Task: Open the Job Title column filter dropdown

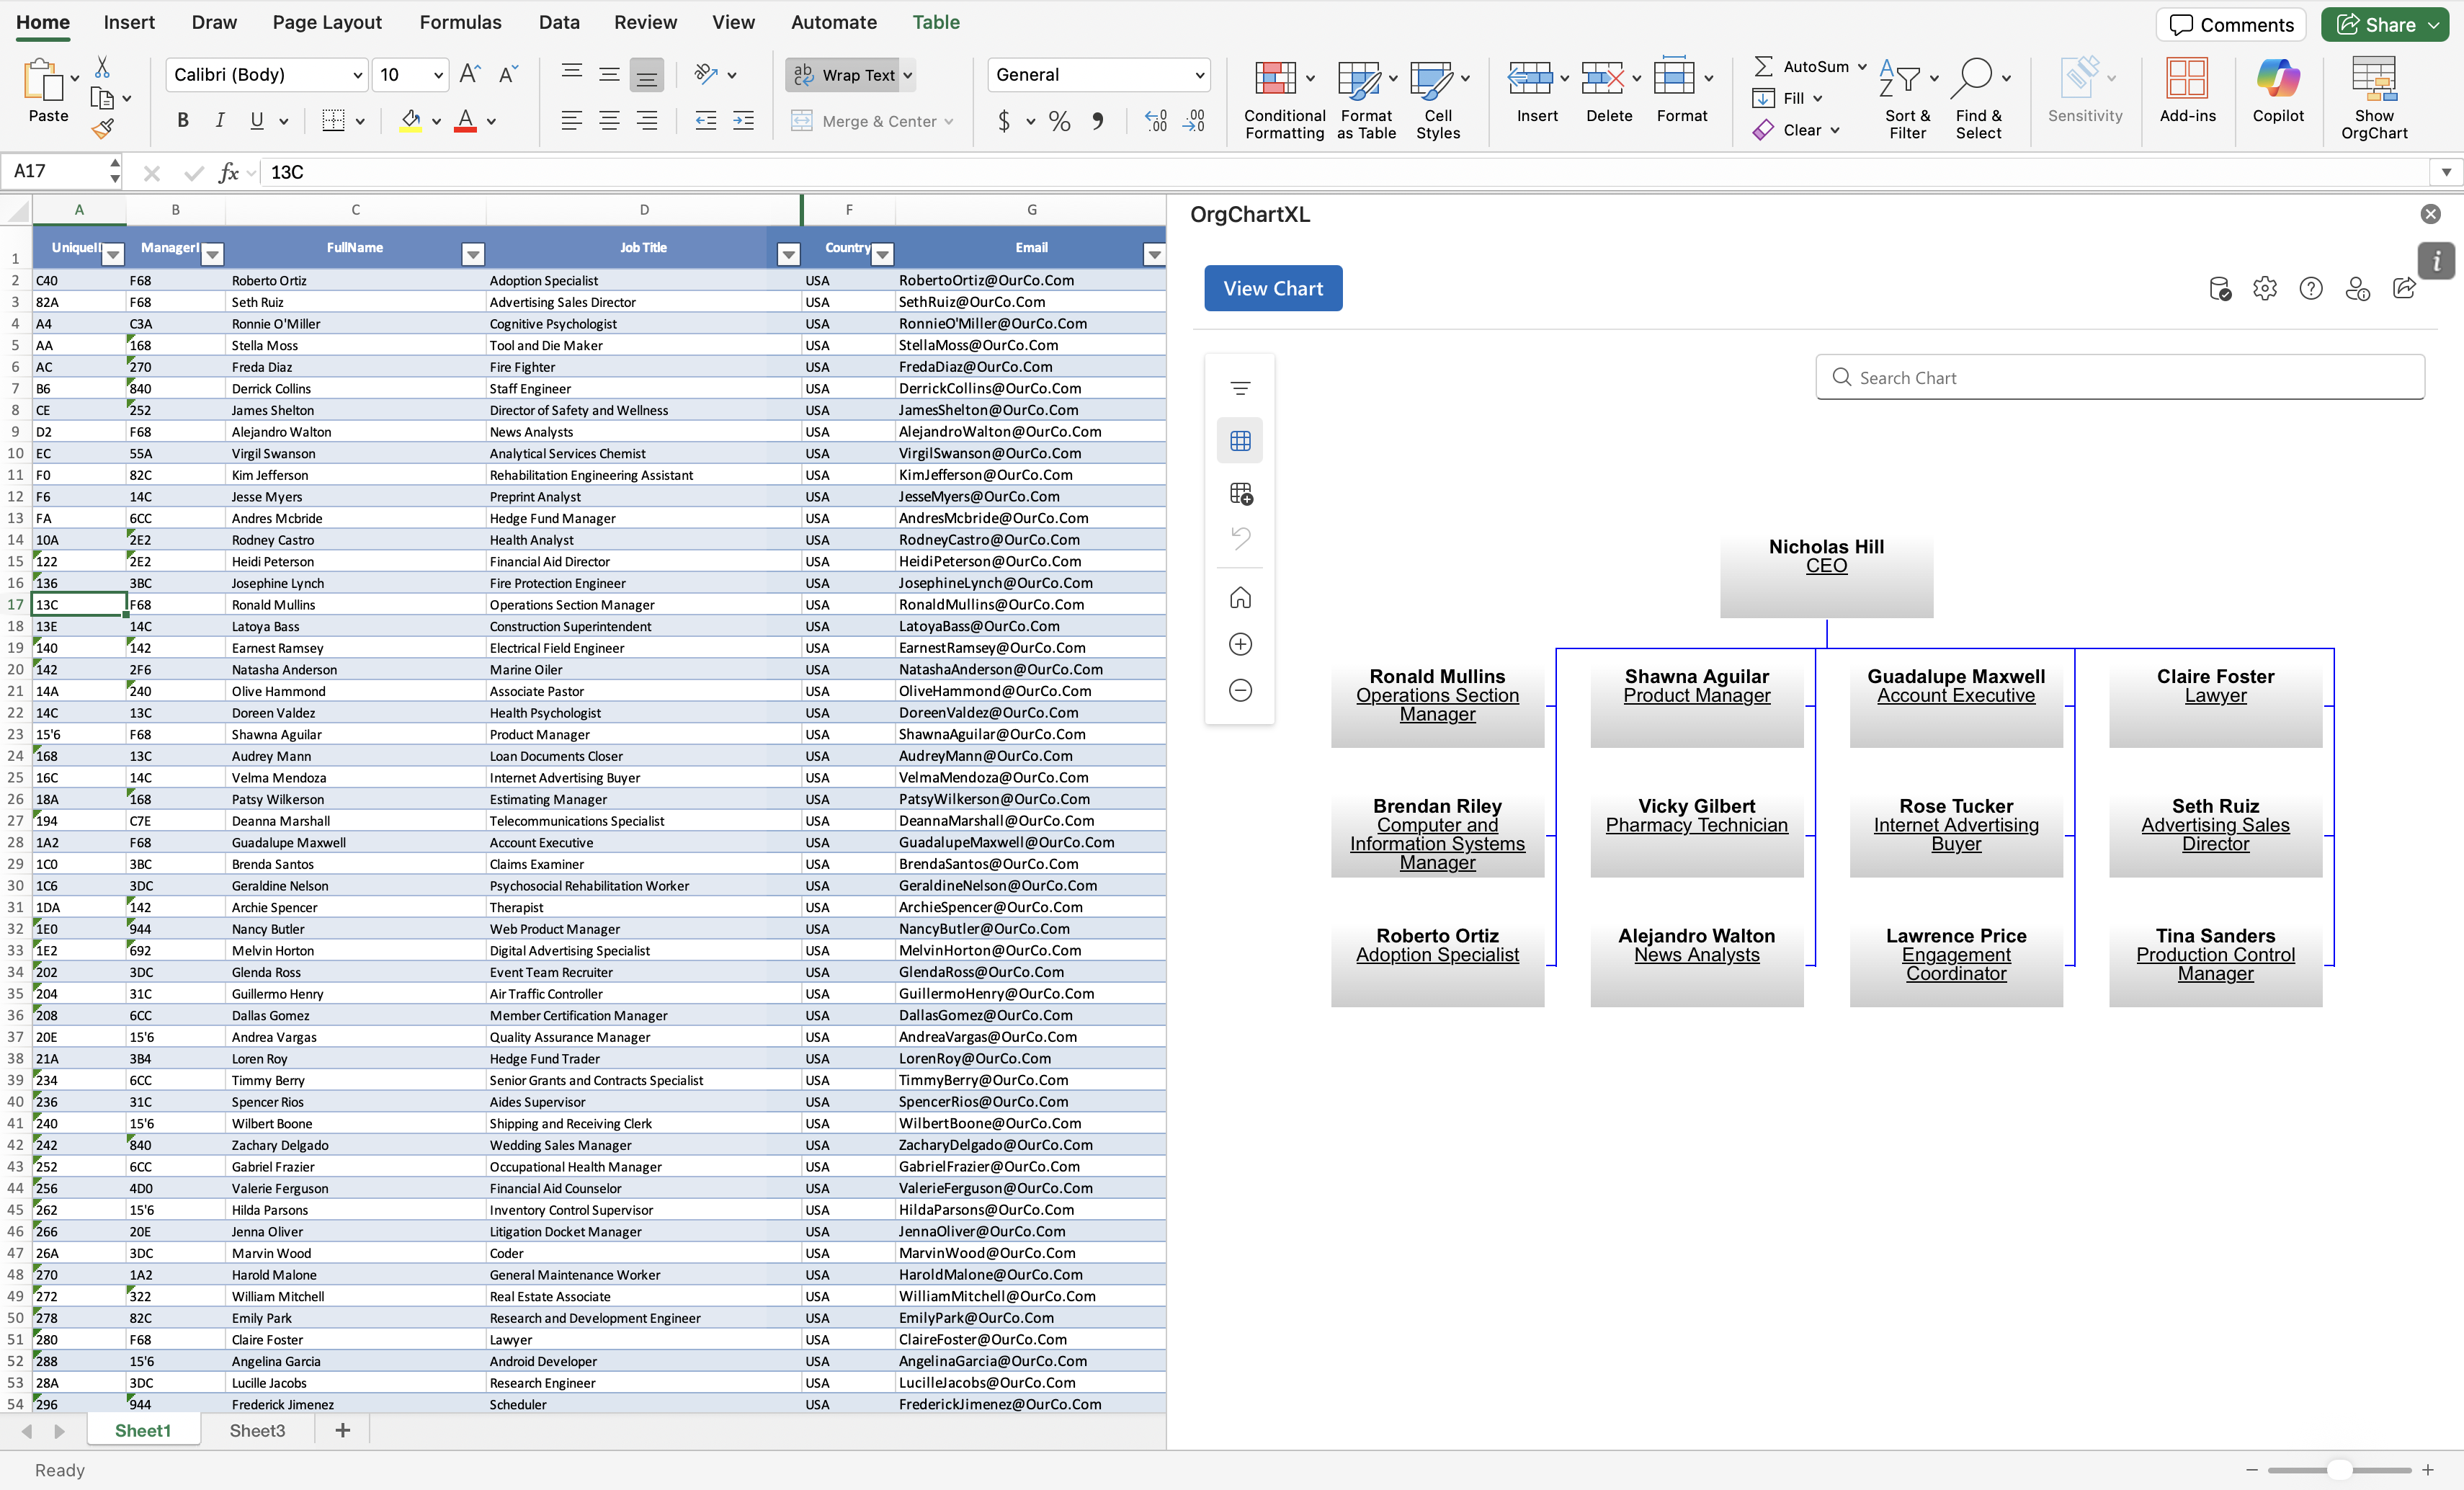Action: click(x=788, y=254)
